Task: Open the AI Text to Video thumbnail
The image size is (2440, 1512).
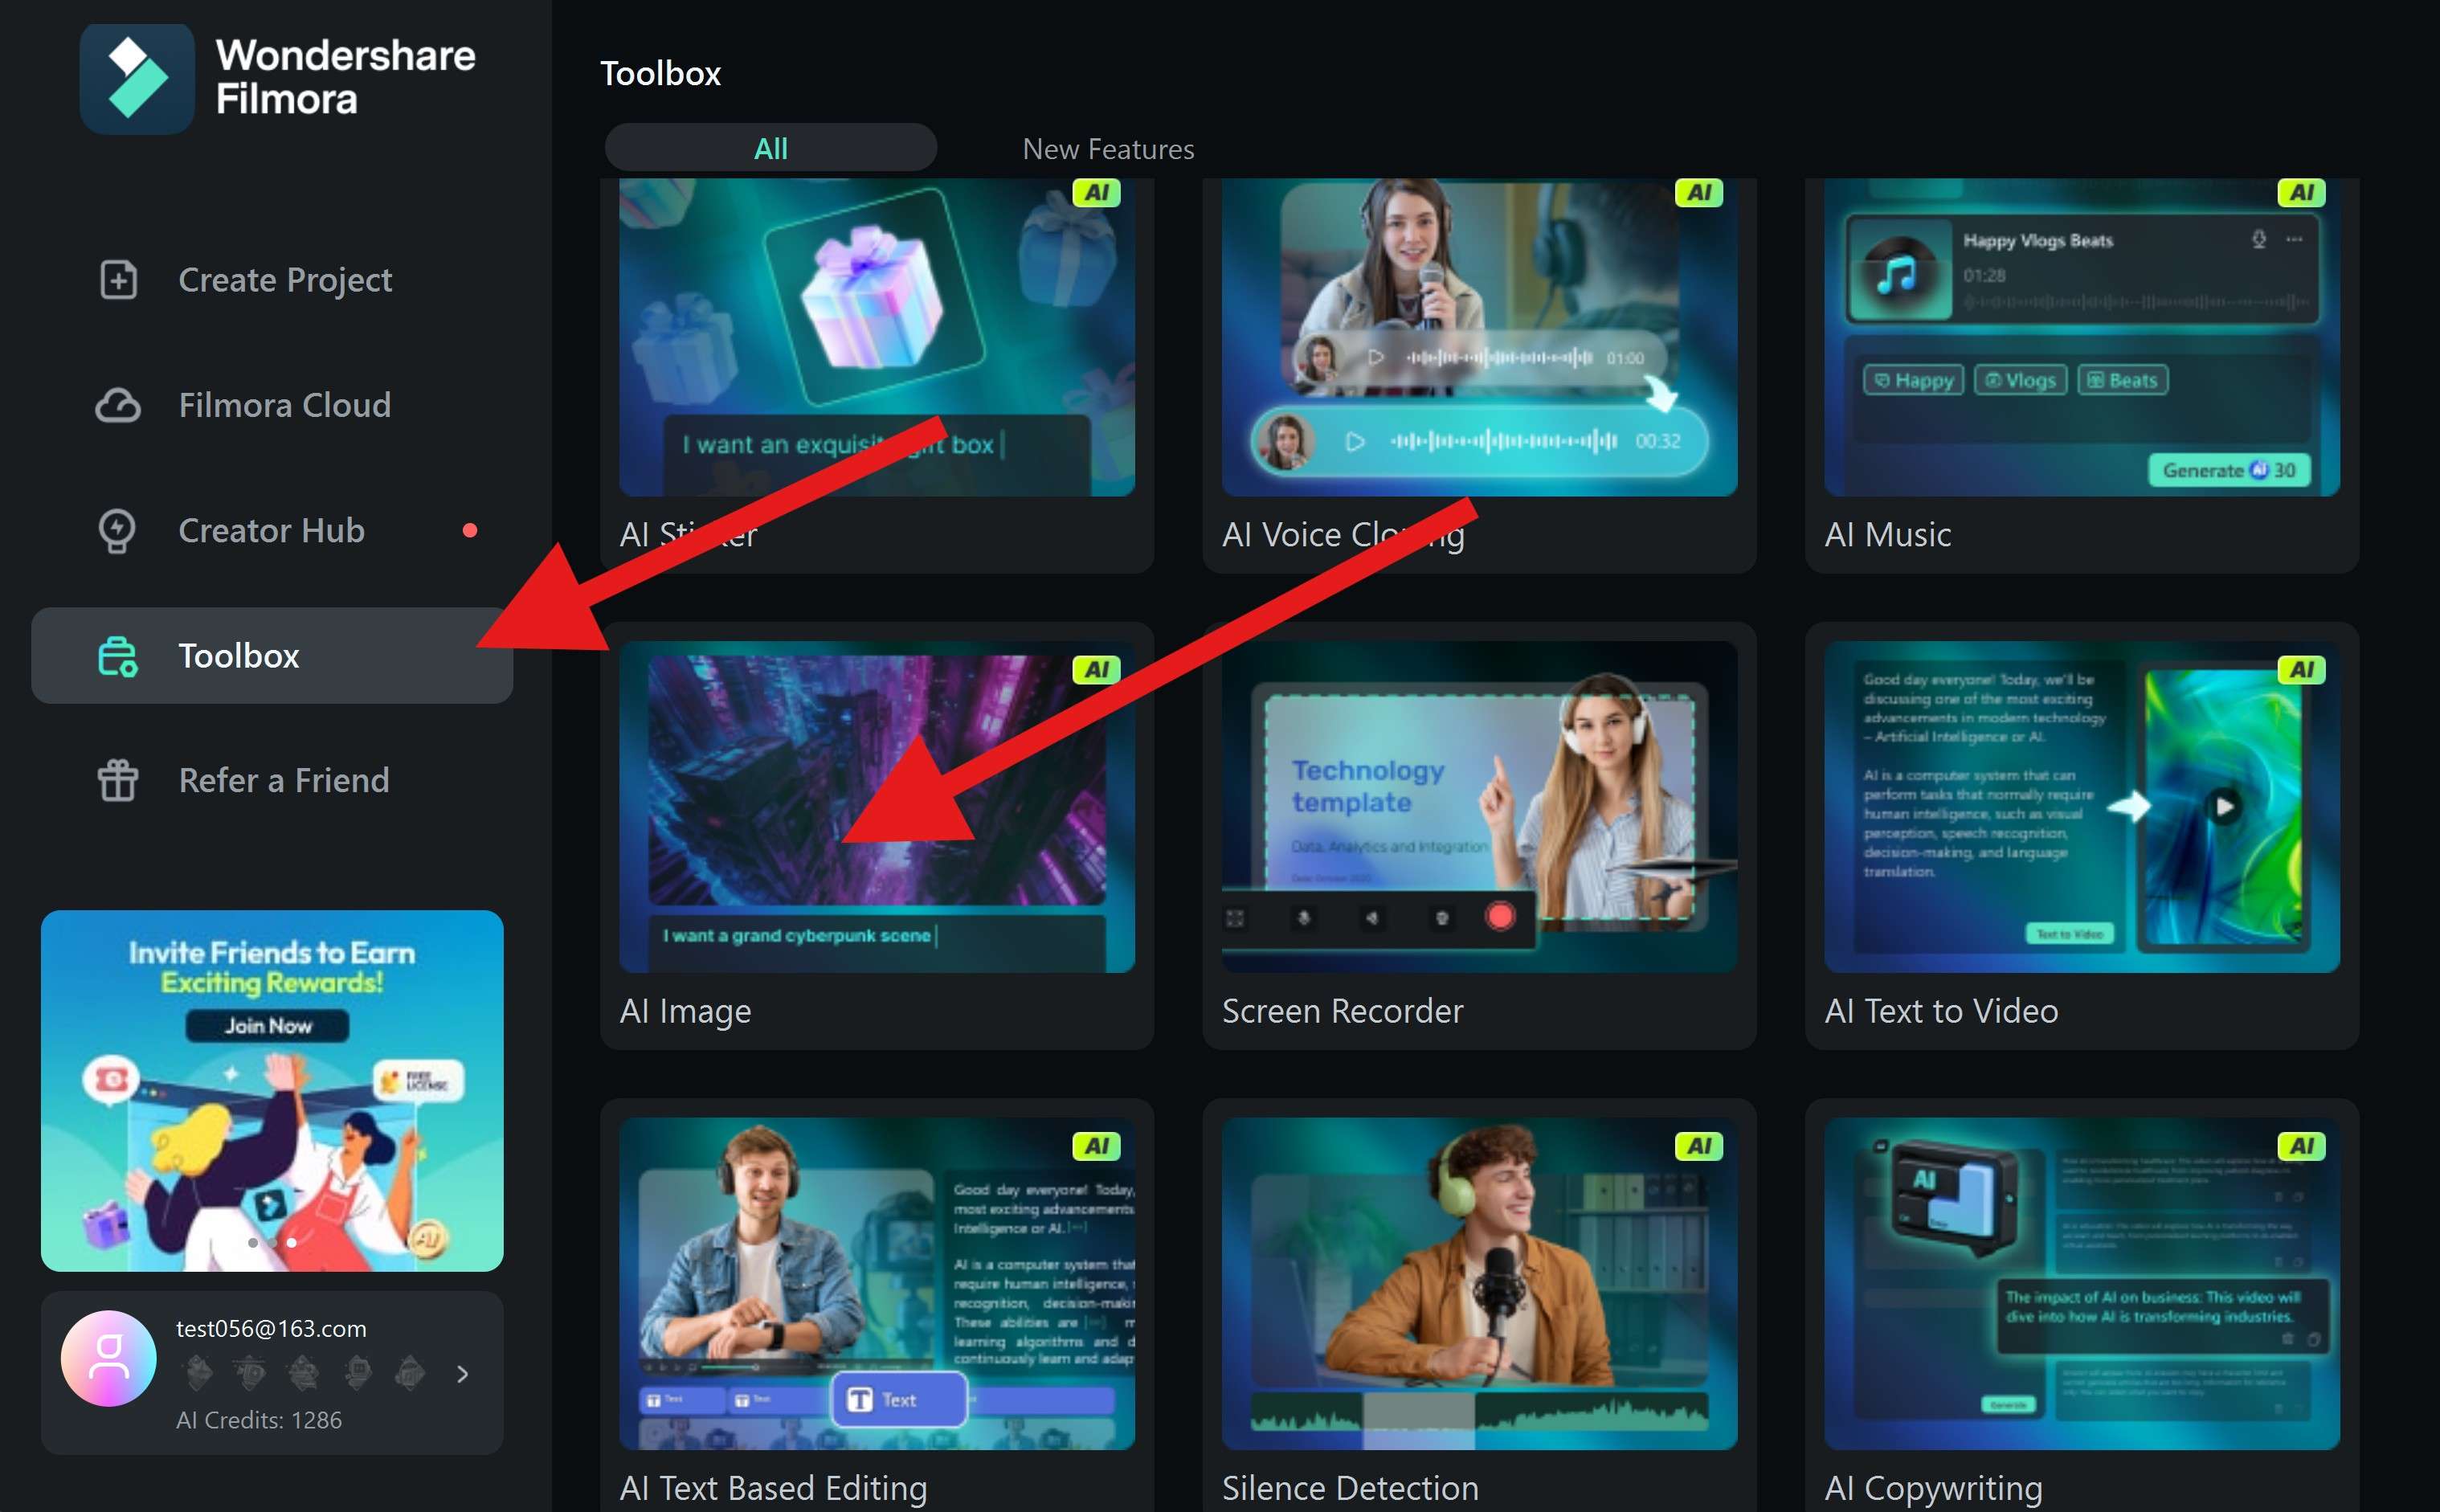Action: [x=2082, y=807]
